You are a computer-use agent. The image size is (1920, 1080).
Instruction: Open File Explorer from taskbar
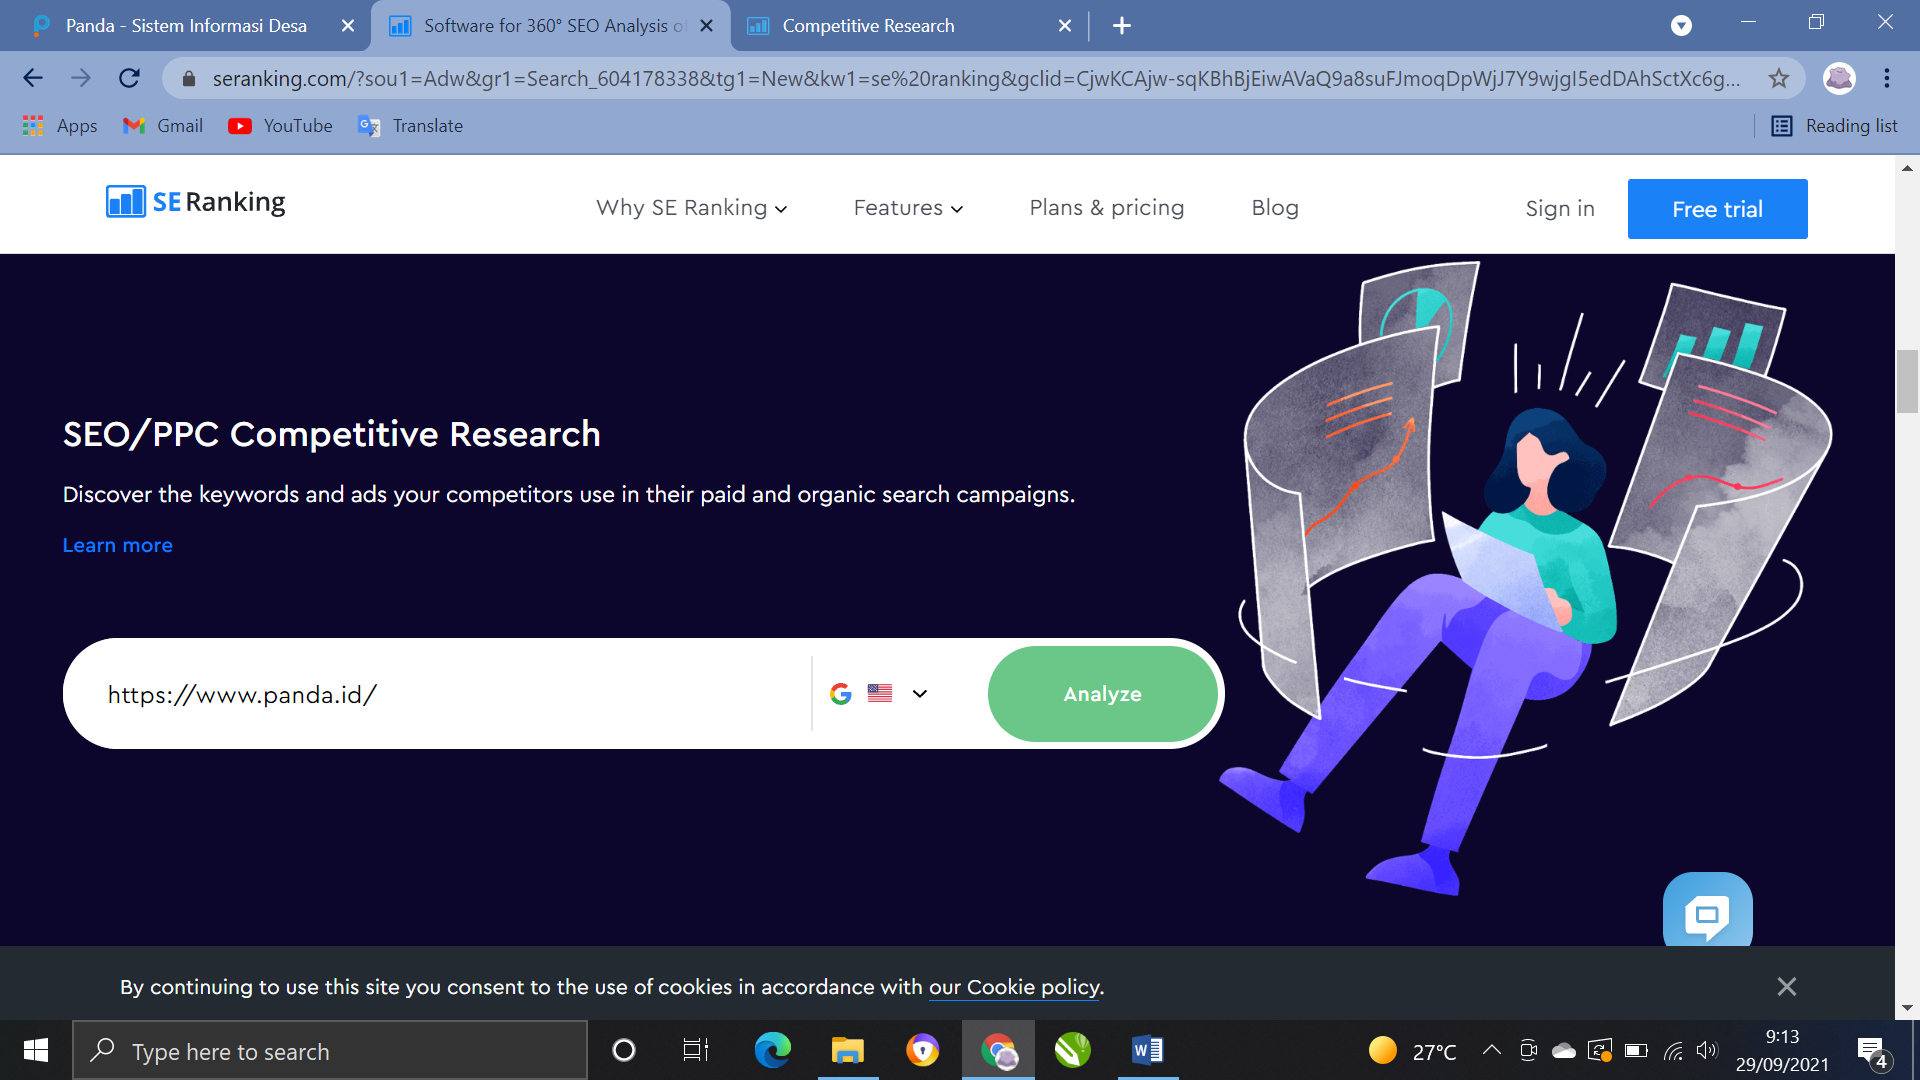pyautogui.click(x=848, y=1051)
